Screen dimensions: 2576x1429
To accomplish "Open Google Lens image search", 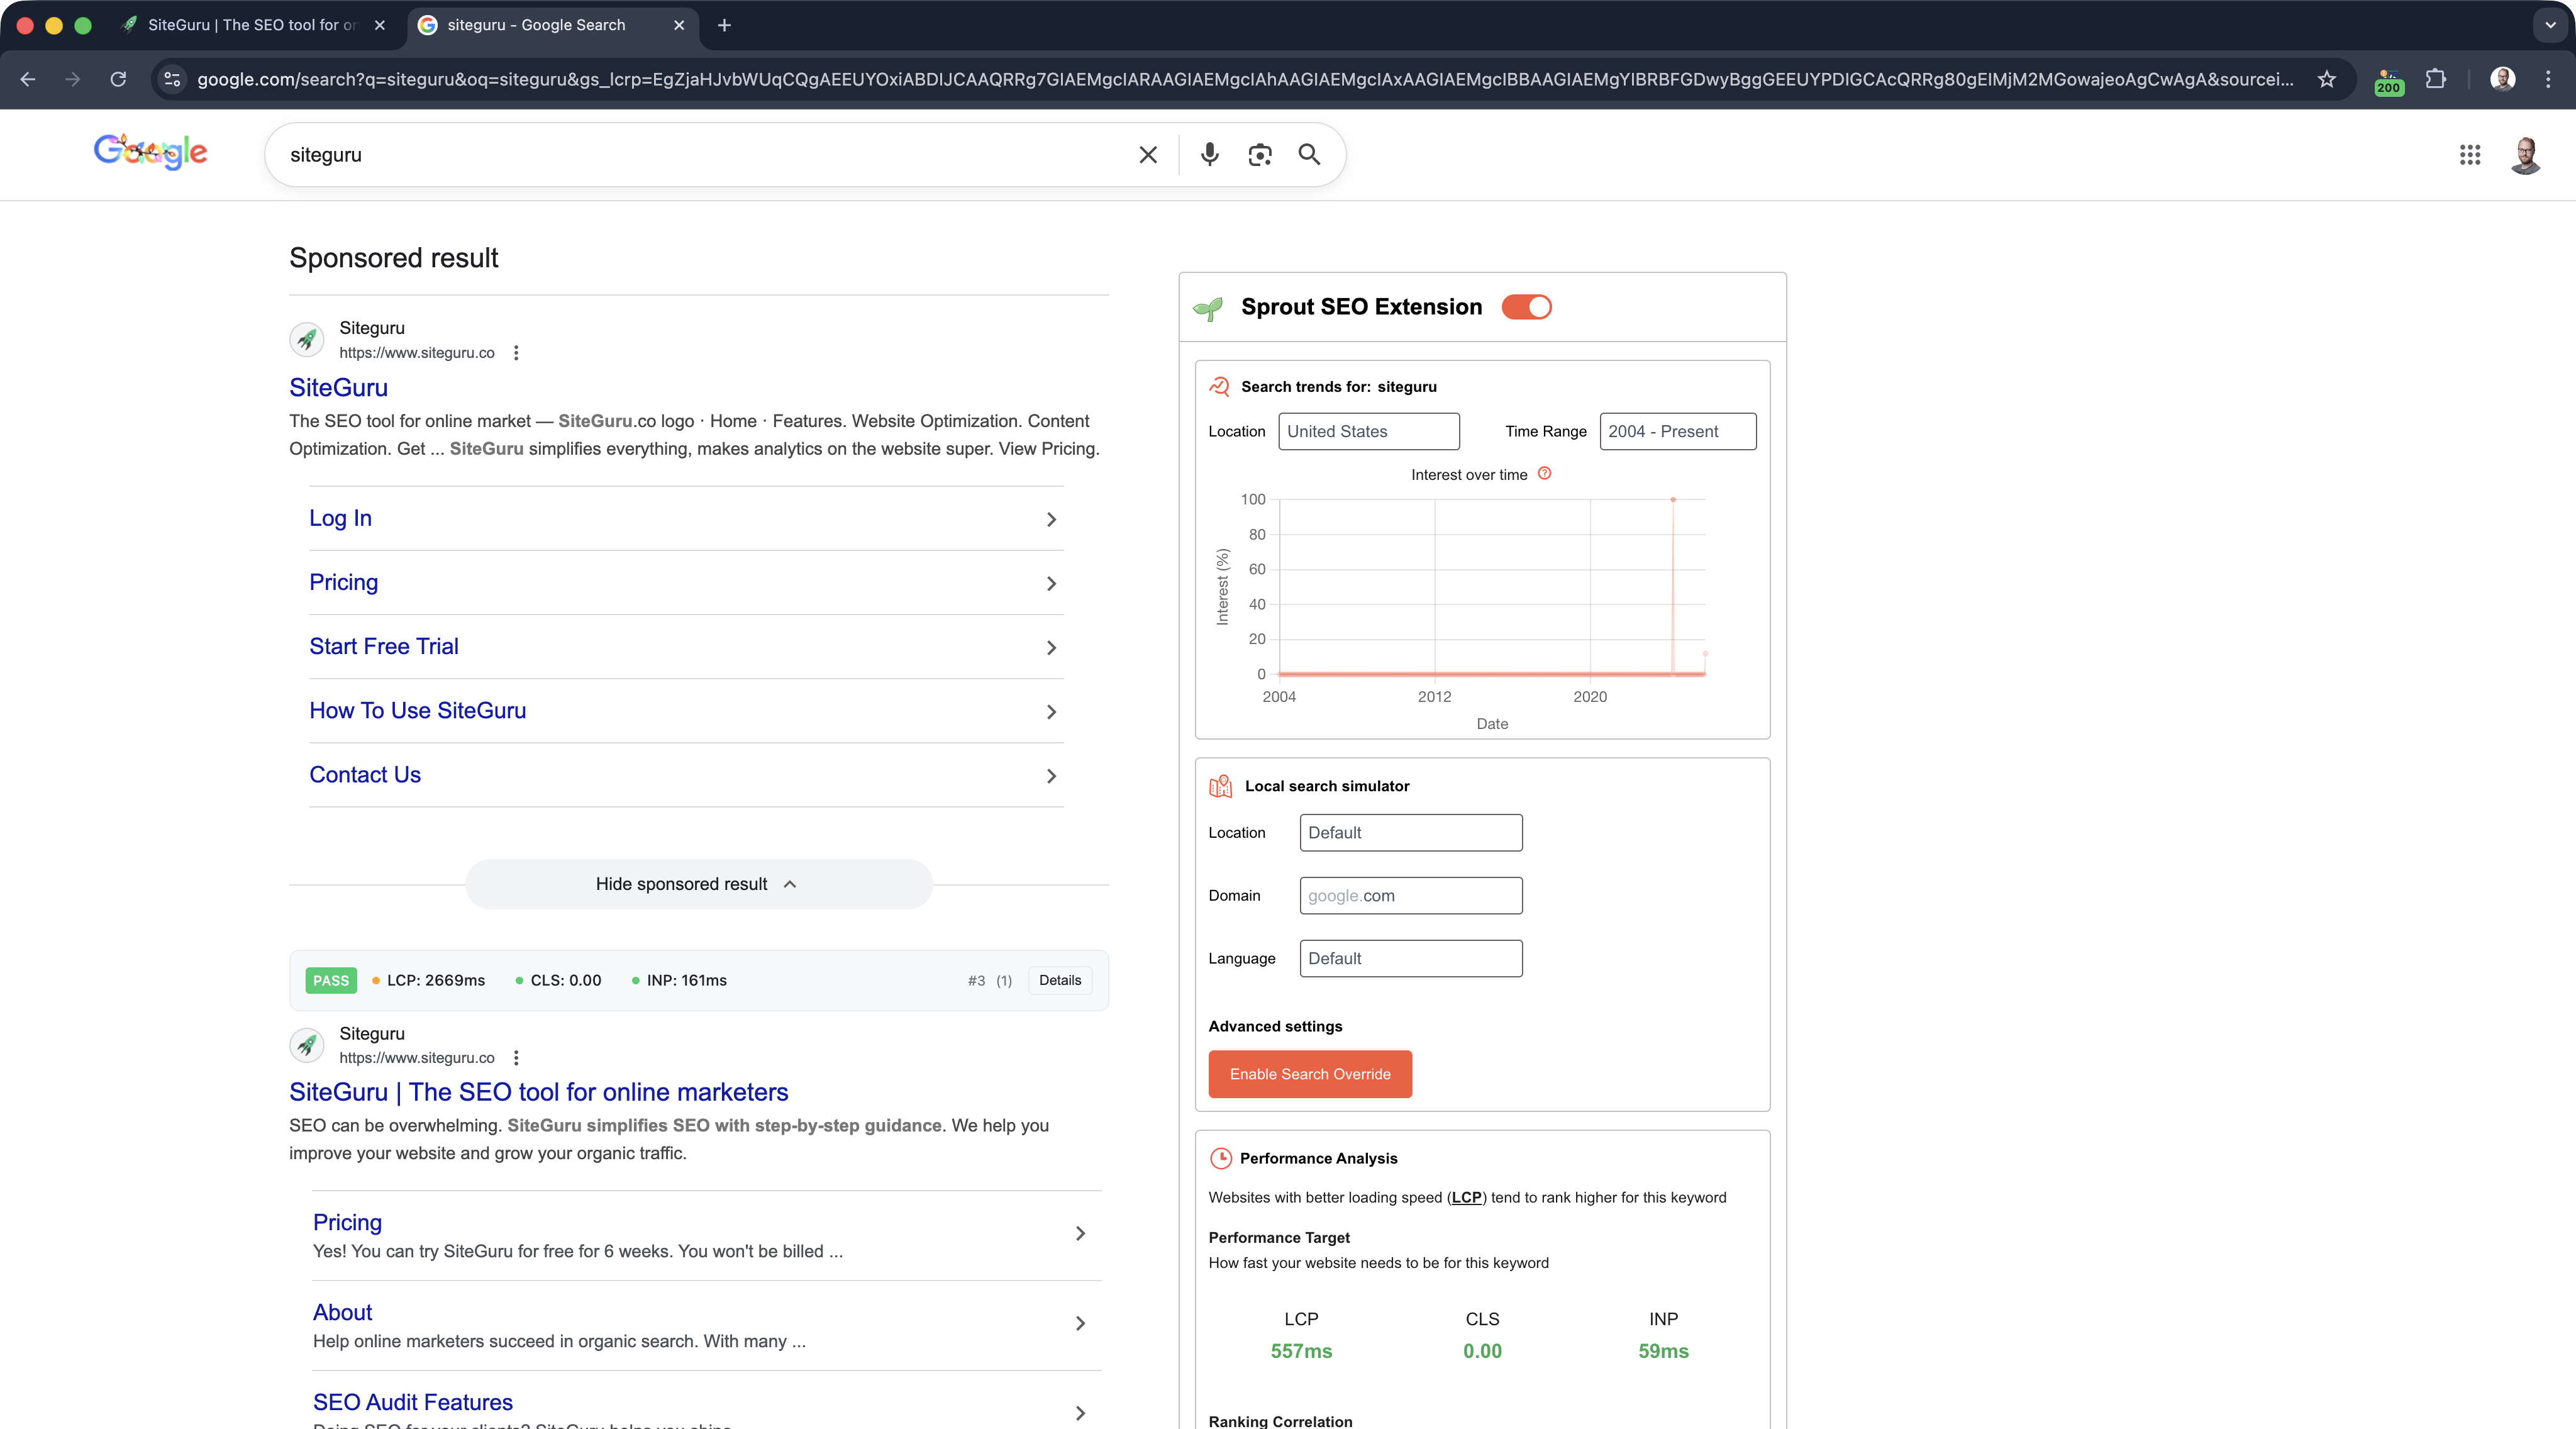I will pyautogui.click(x=1259, y=155).
